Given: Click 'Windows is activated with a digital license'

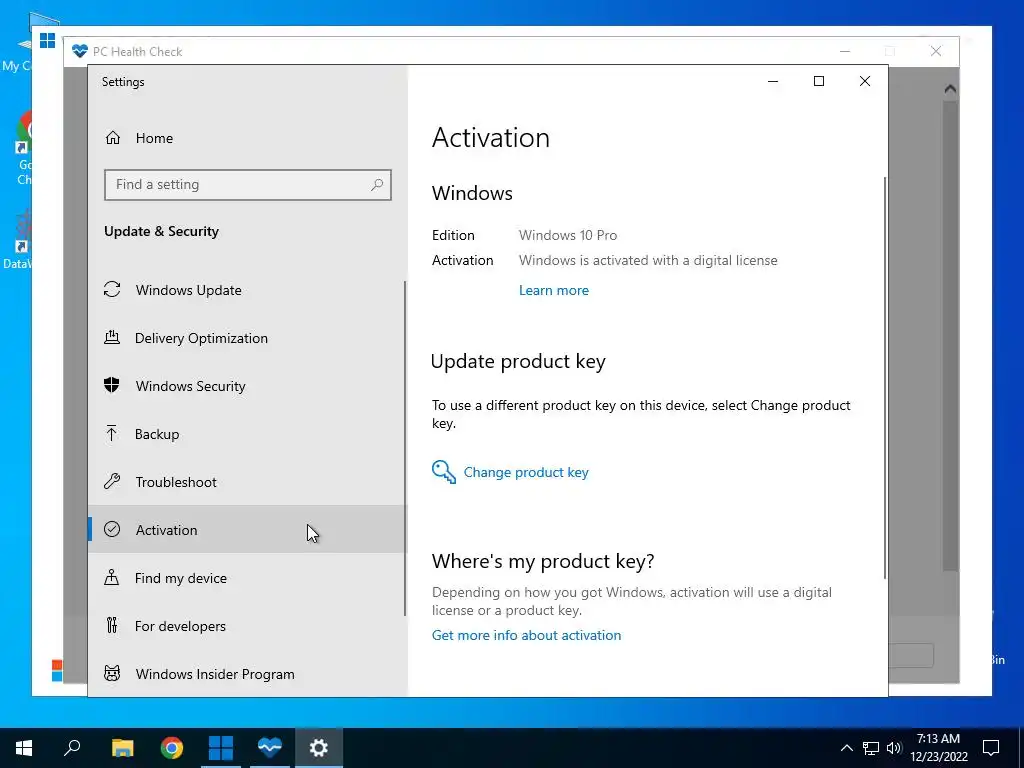Looking at the screenshot, I should click(648, 261).
